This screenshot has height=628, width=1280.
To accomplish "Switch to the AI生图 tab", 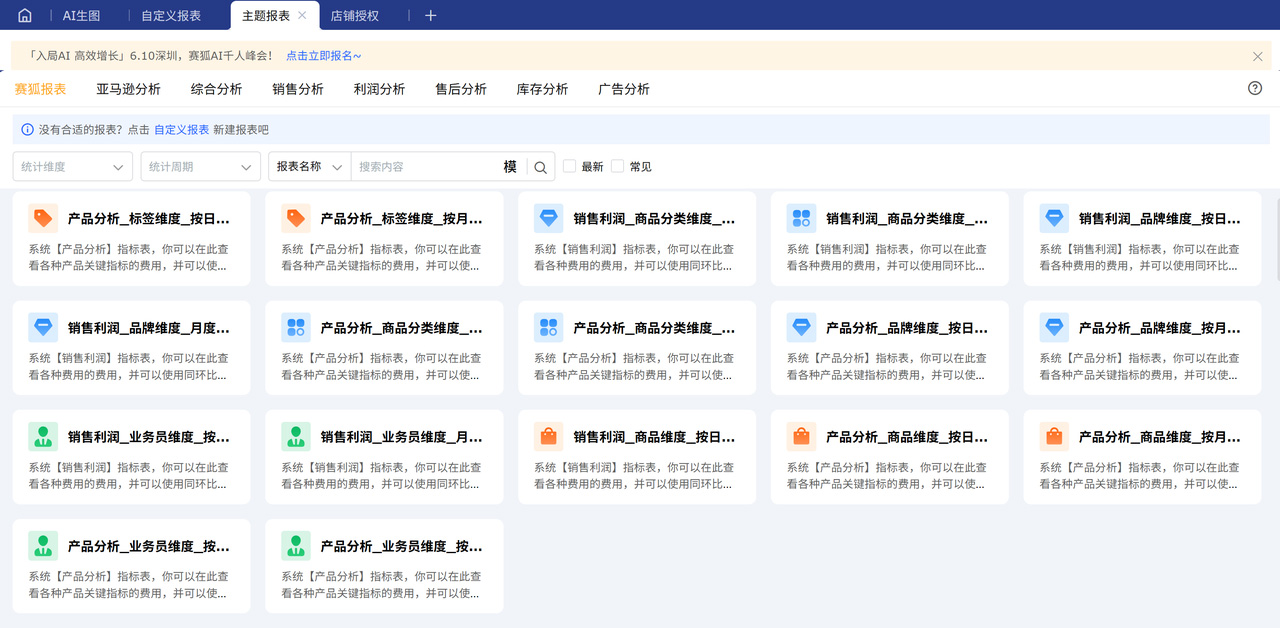I will [82, 15].
